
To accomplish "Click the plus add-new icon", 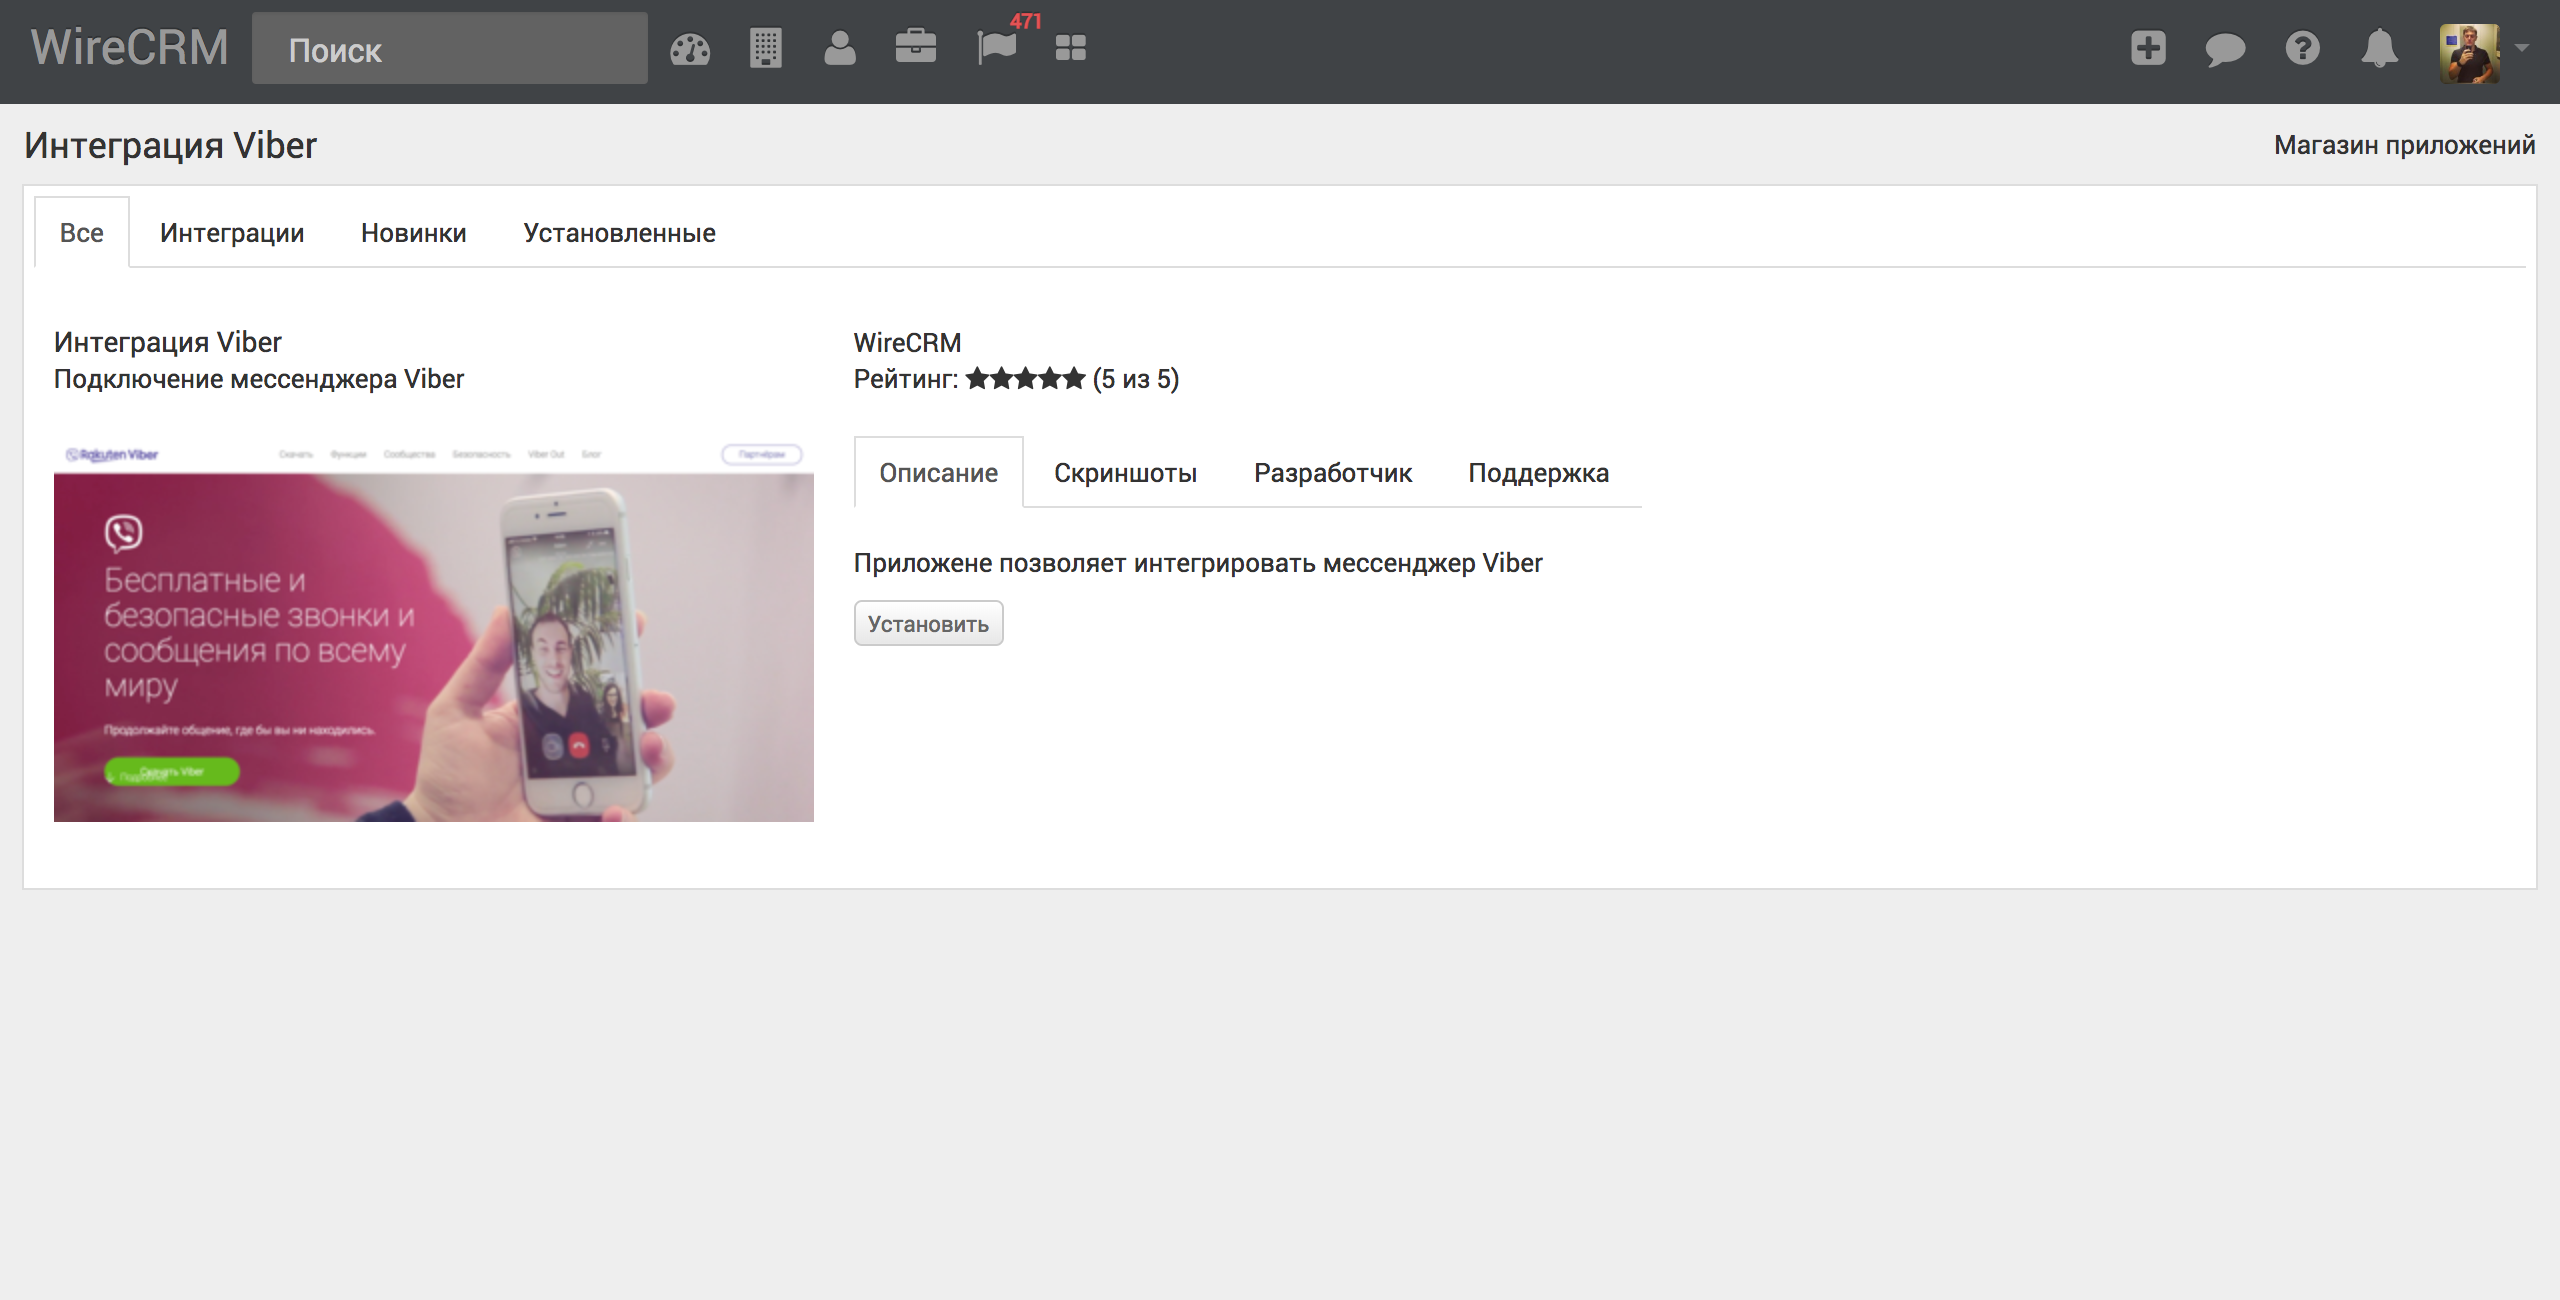I will tap(2148, 48).
